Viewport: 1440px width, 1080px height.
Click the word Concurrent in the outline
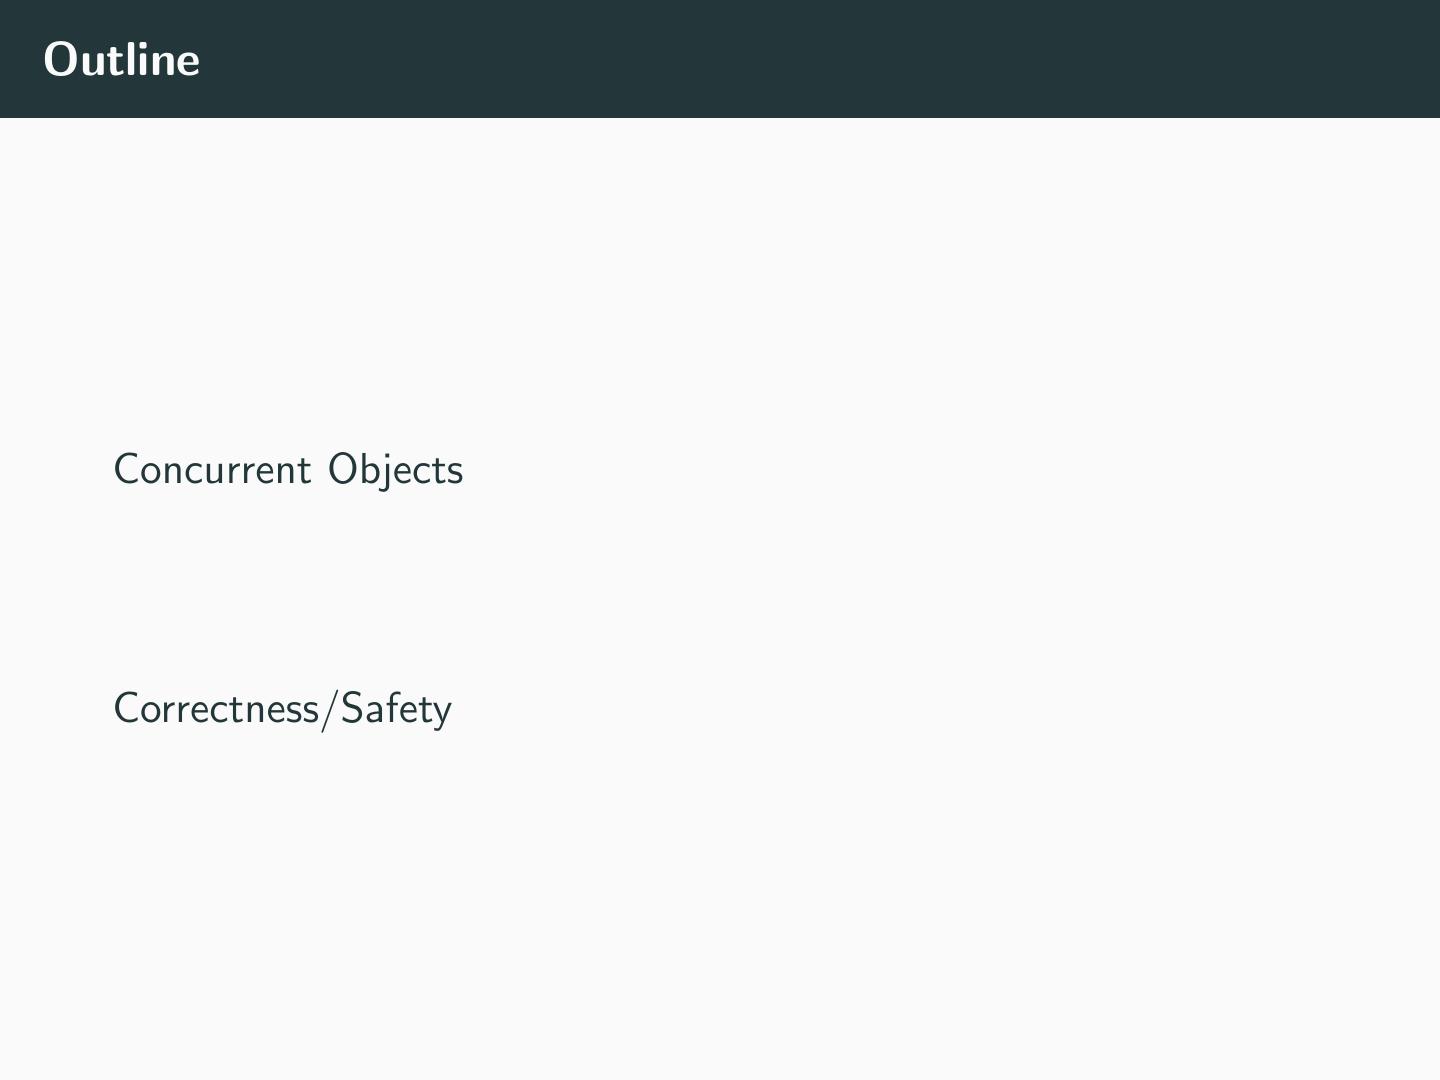tap(212, 469)
